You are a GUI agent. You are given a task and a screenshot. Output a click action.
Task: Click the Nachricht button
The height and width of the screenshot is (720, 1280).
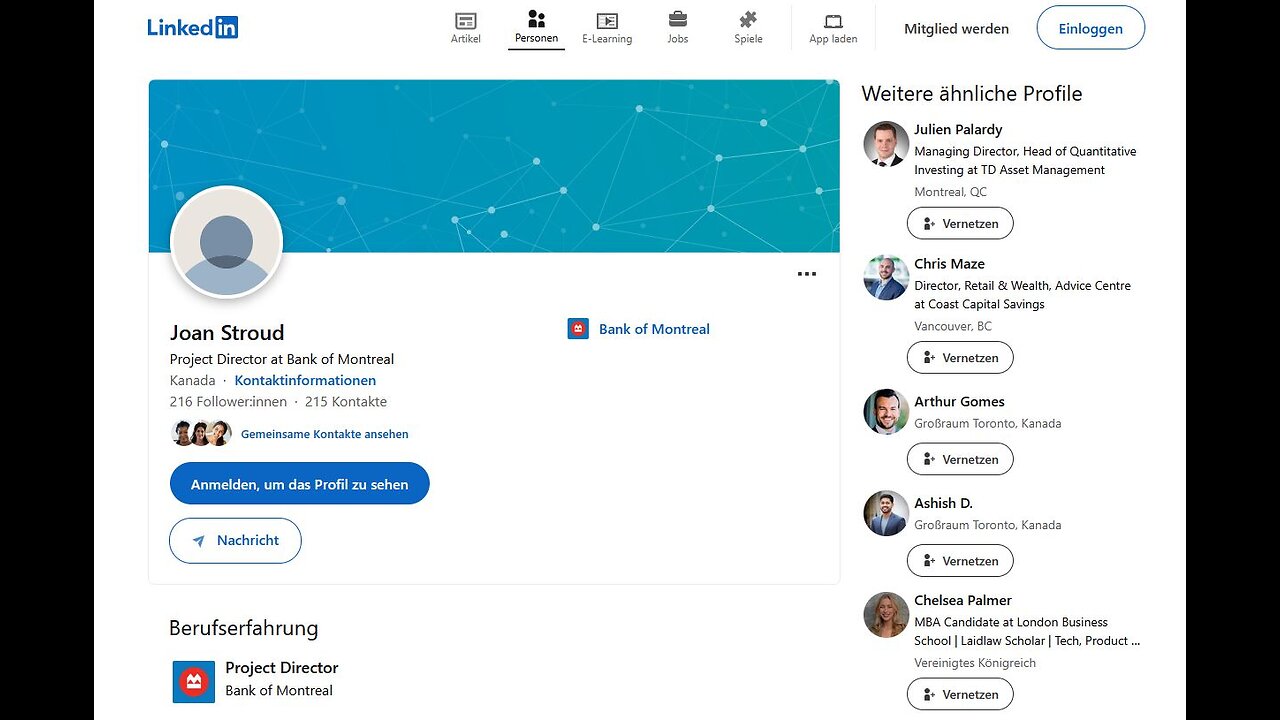[x=235, y=540]
